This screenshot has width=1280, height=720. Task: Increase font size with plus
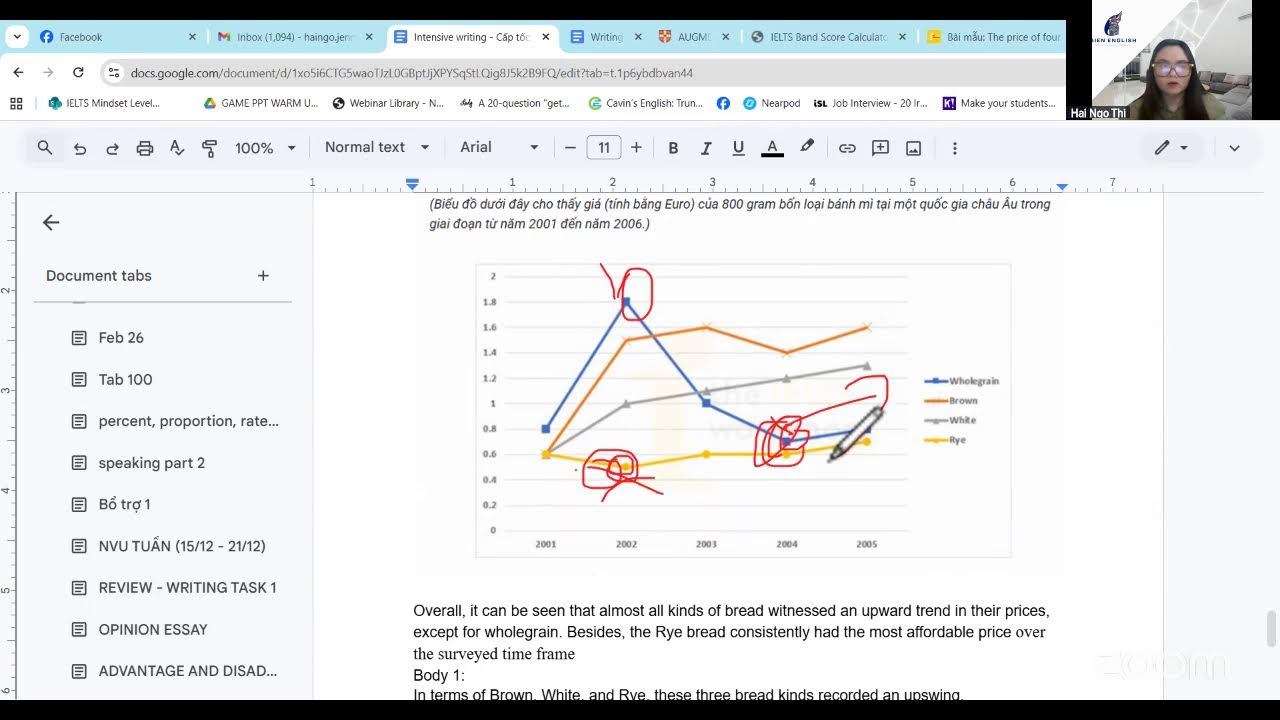coord(636,148)
